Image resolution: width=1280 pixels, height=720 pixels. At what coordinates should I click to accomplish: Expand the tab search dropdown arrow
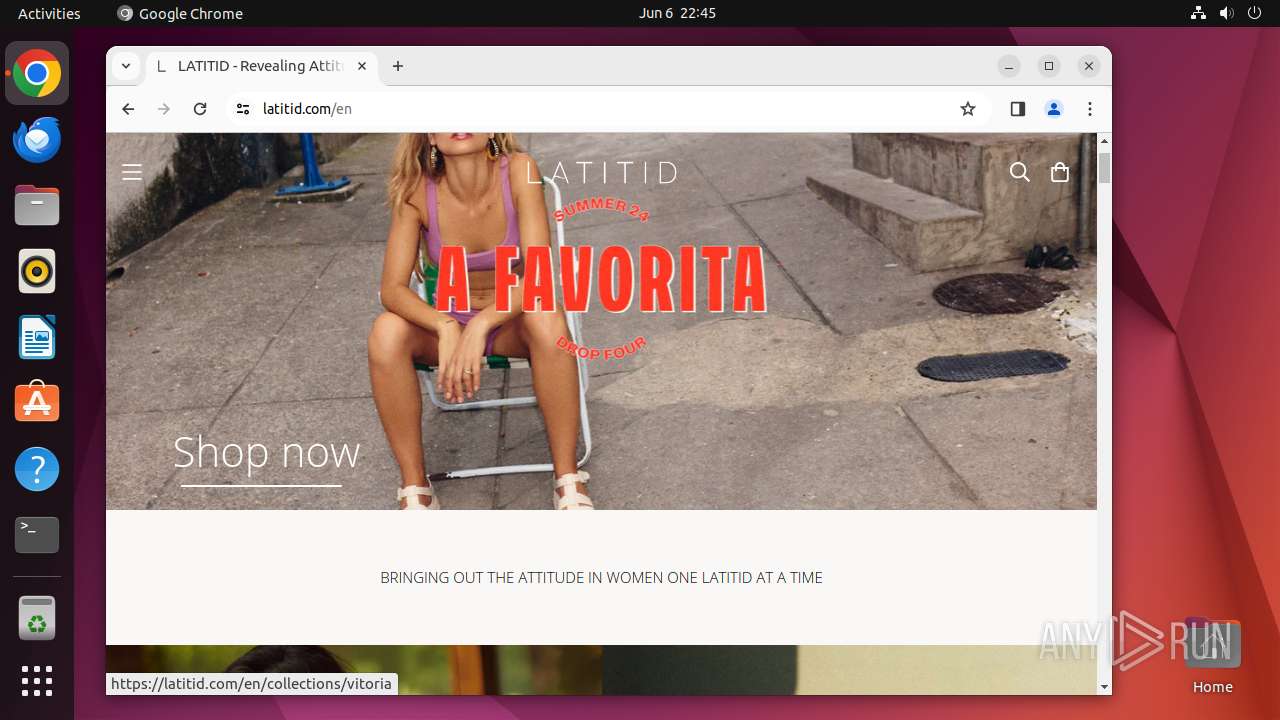pyautogui.click(x=126, y=66)
